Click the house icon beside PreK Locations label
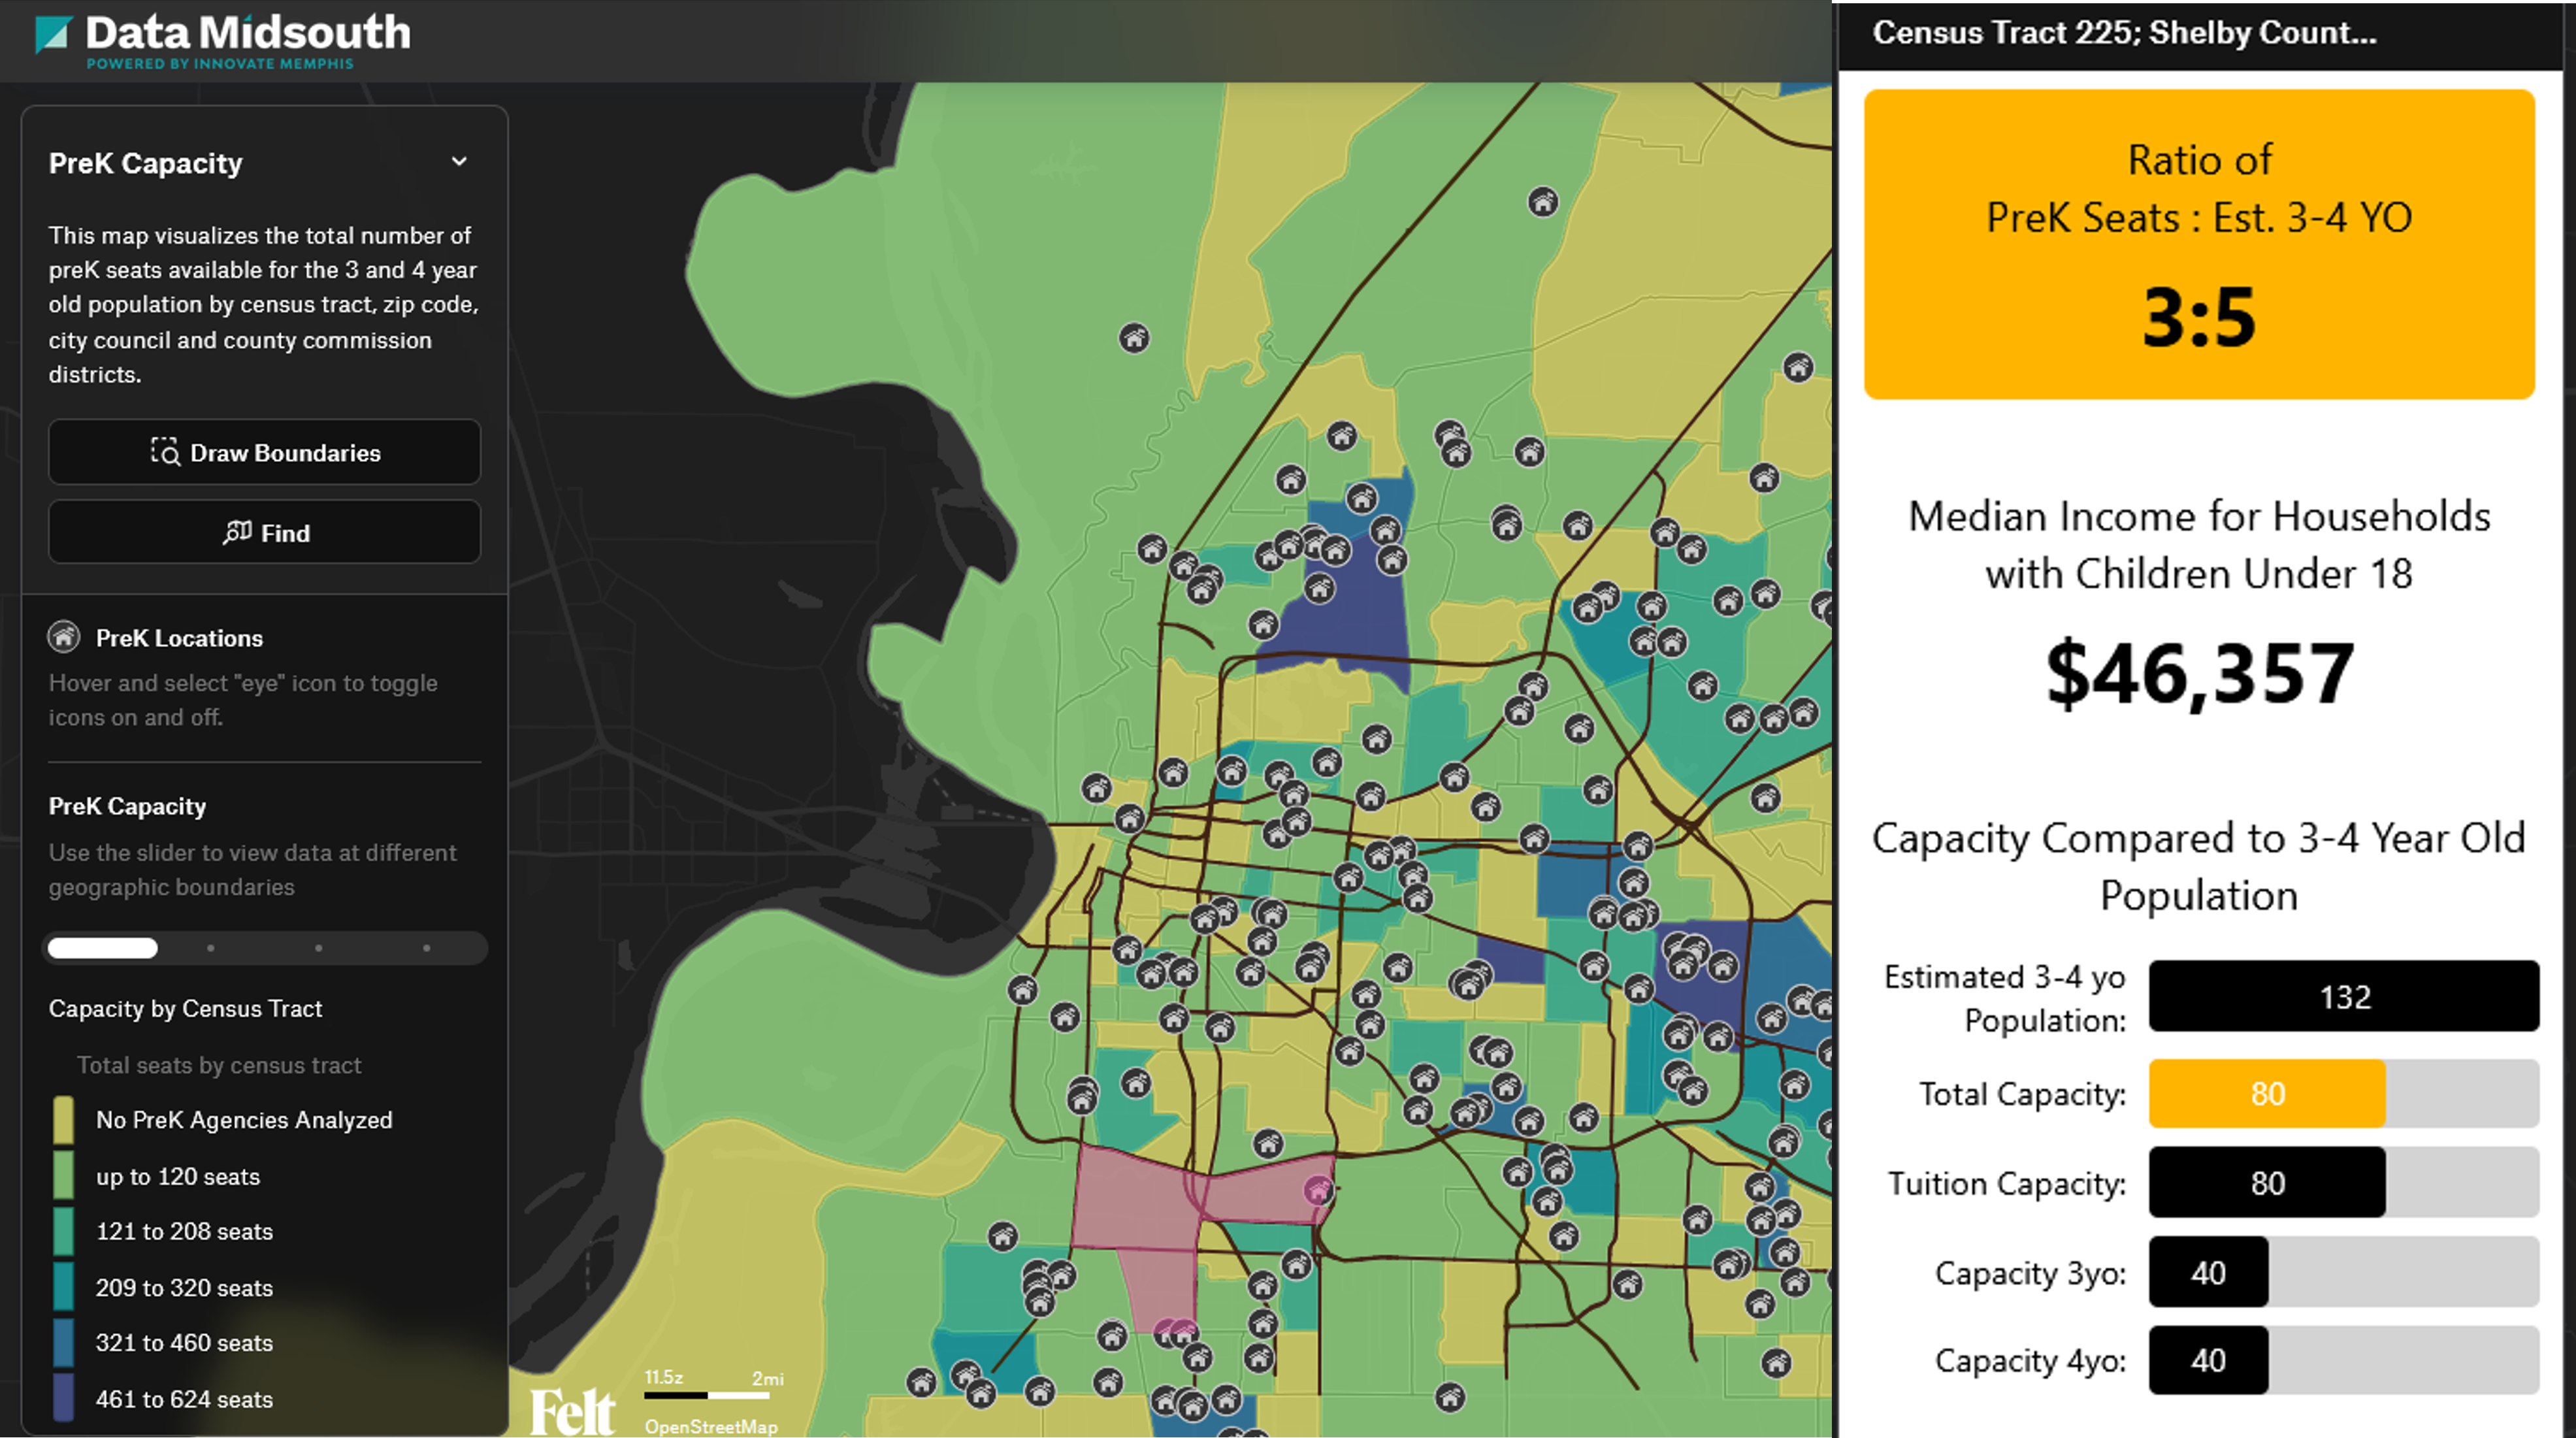 tap(64, 637)
